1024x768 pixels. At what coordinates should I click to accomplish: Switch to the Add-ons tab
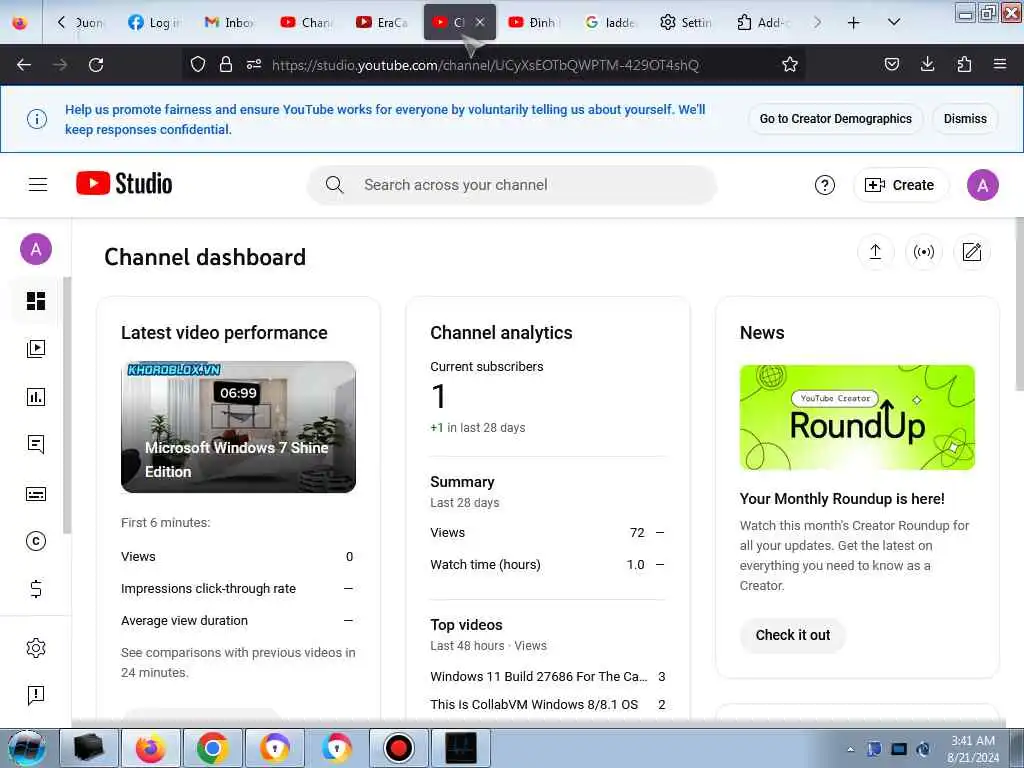coord(764,22)
